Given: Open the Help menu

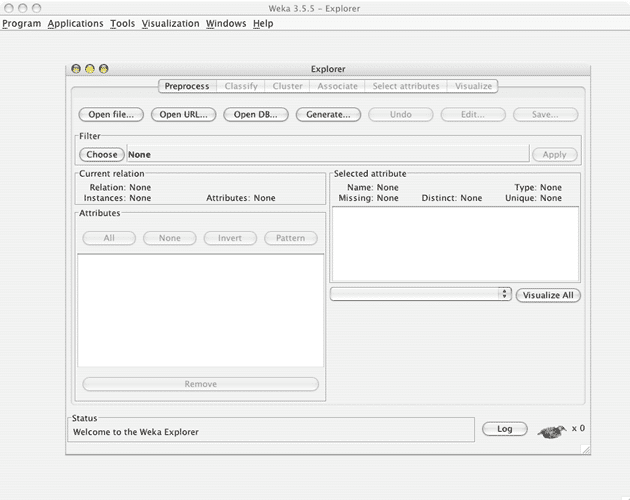Looking at the screenshot, I should coord(263,23).
